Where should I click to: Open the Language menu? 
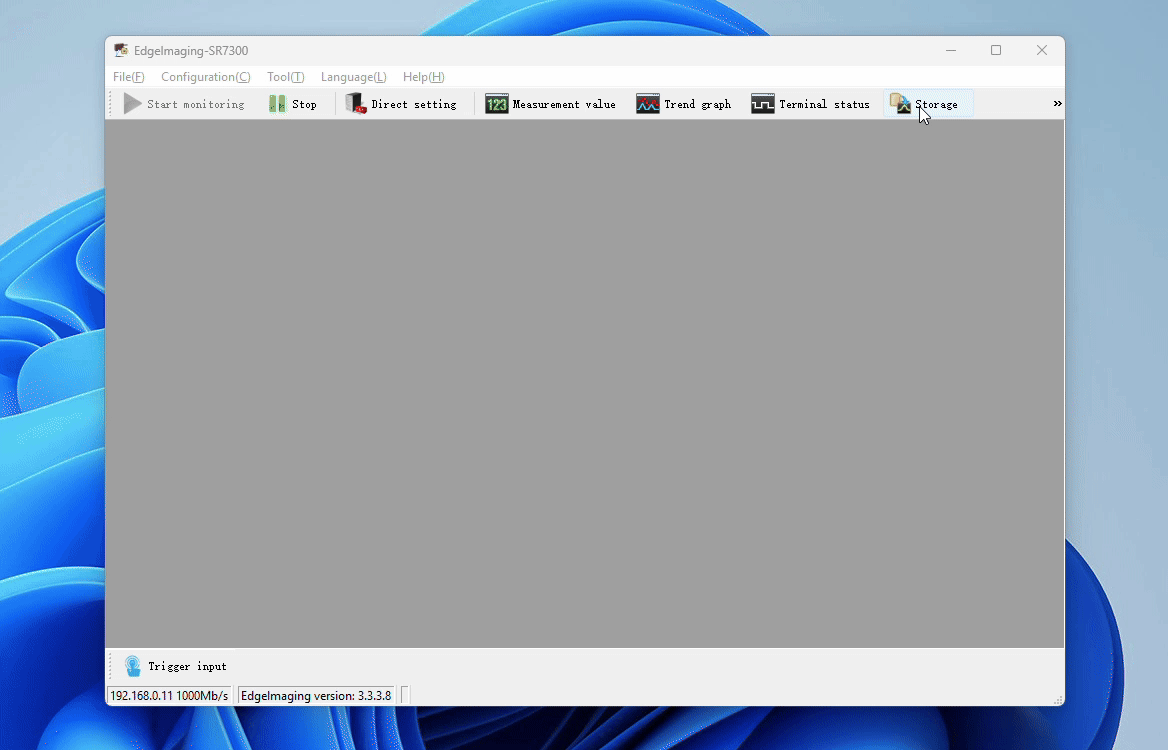[353, 77]
